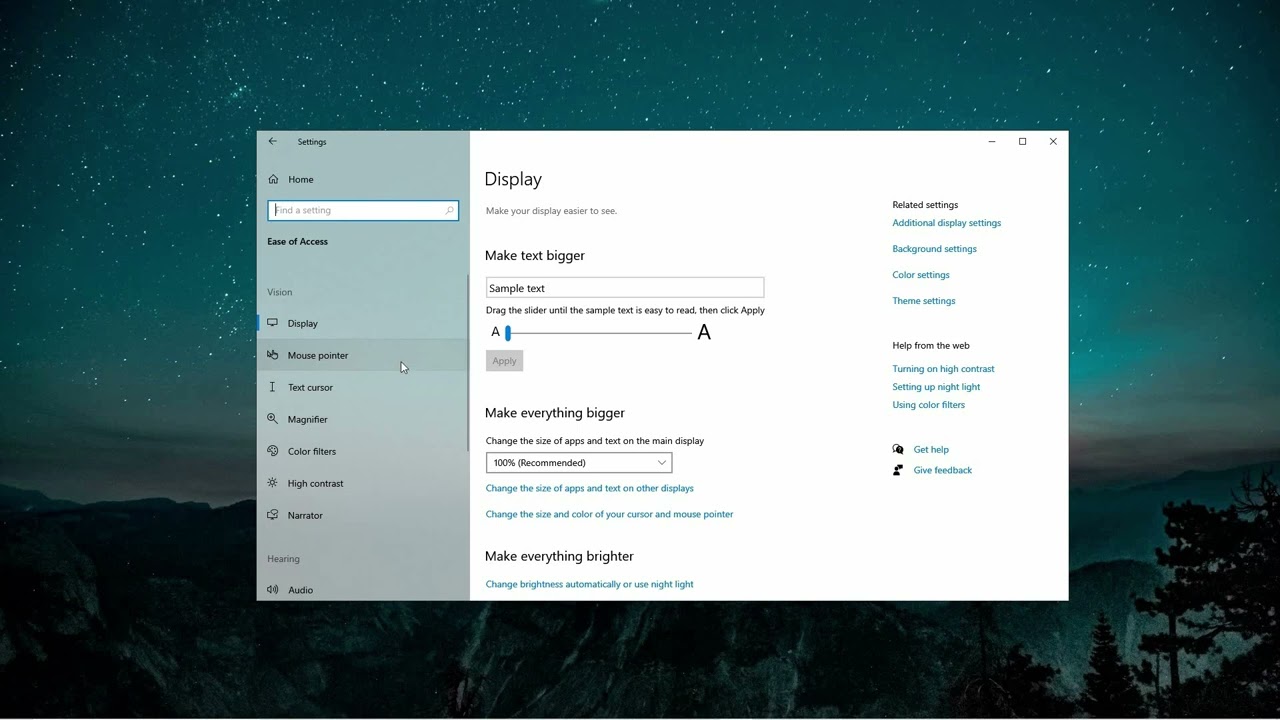This screenshot has height=720, width=1280.
Task: Click the High contrast sun icon
Action: tap(272, 483)
